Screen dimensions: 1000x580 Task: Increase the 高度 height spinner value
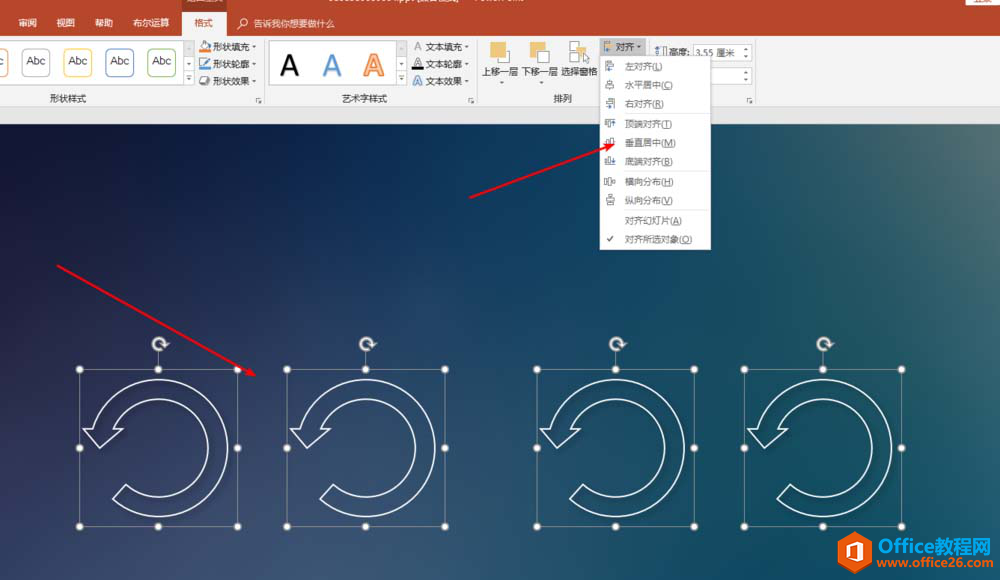746,48
